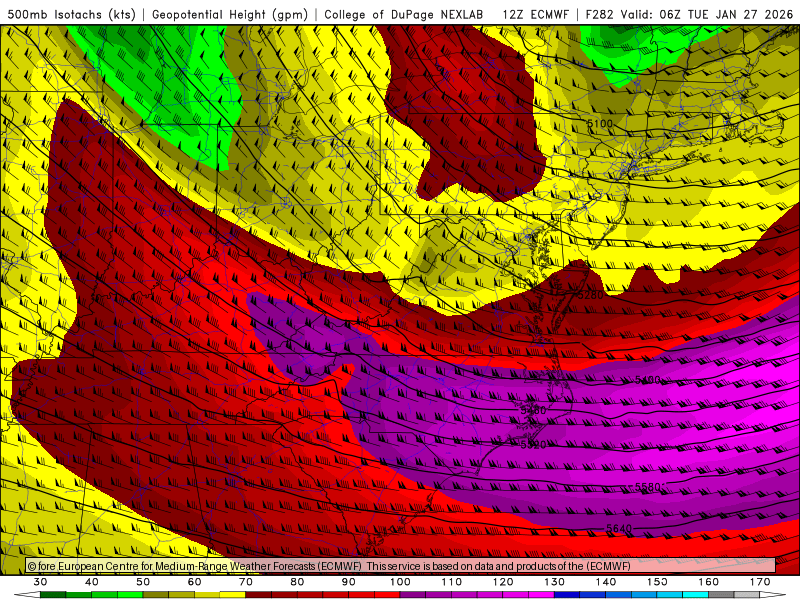Click the ECMWF copyright notice banner
800x600 pixels.
(401, 566)
